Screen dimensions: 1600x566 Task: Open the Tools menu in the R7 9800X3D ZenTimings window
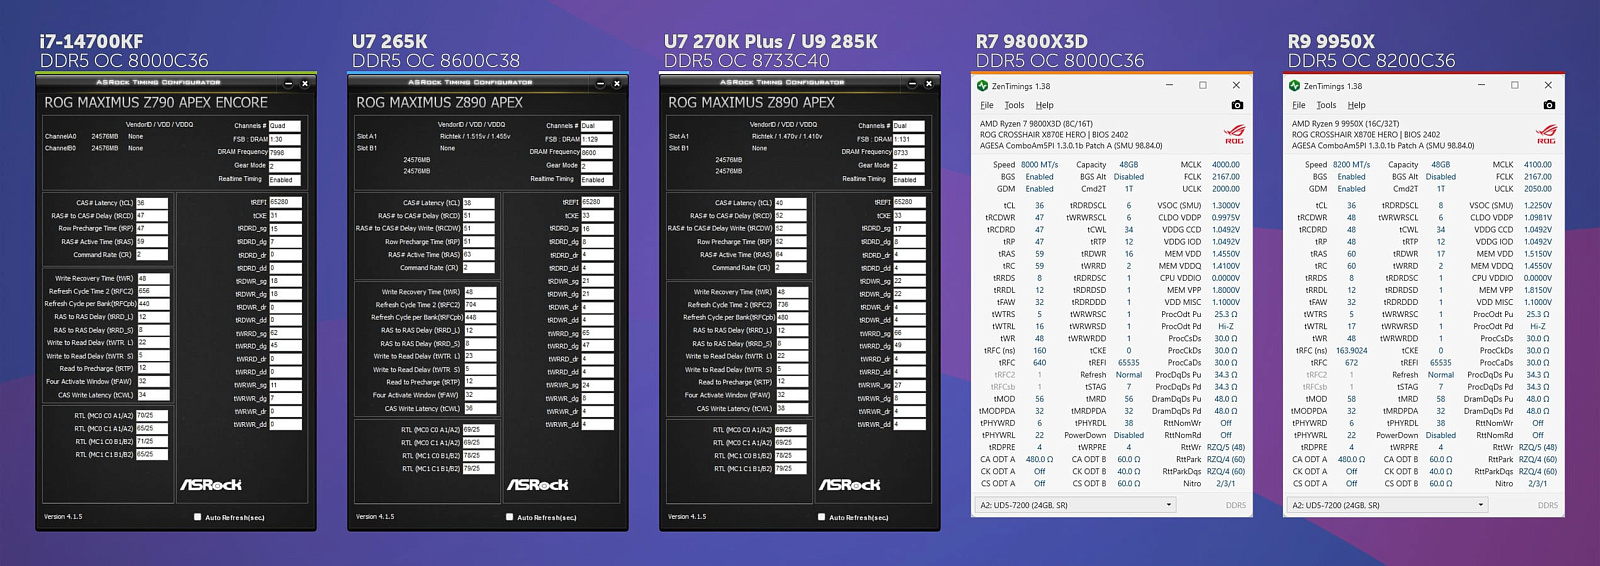tap(1014, 105)
